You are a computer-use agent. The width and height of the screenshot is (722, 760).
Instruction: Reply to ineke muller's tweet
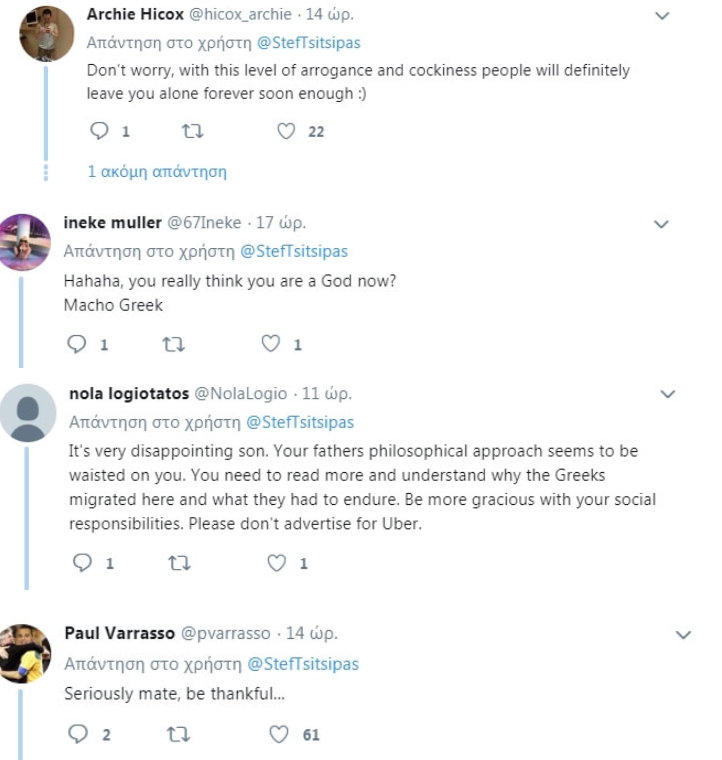[77, 344]
